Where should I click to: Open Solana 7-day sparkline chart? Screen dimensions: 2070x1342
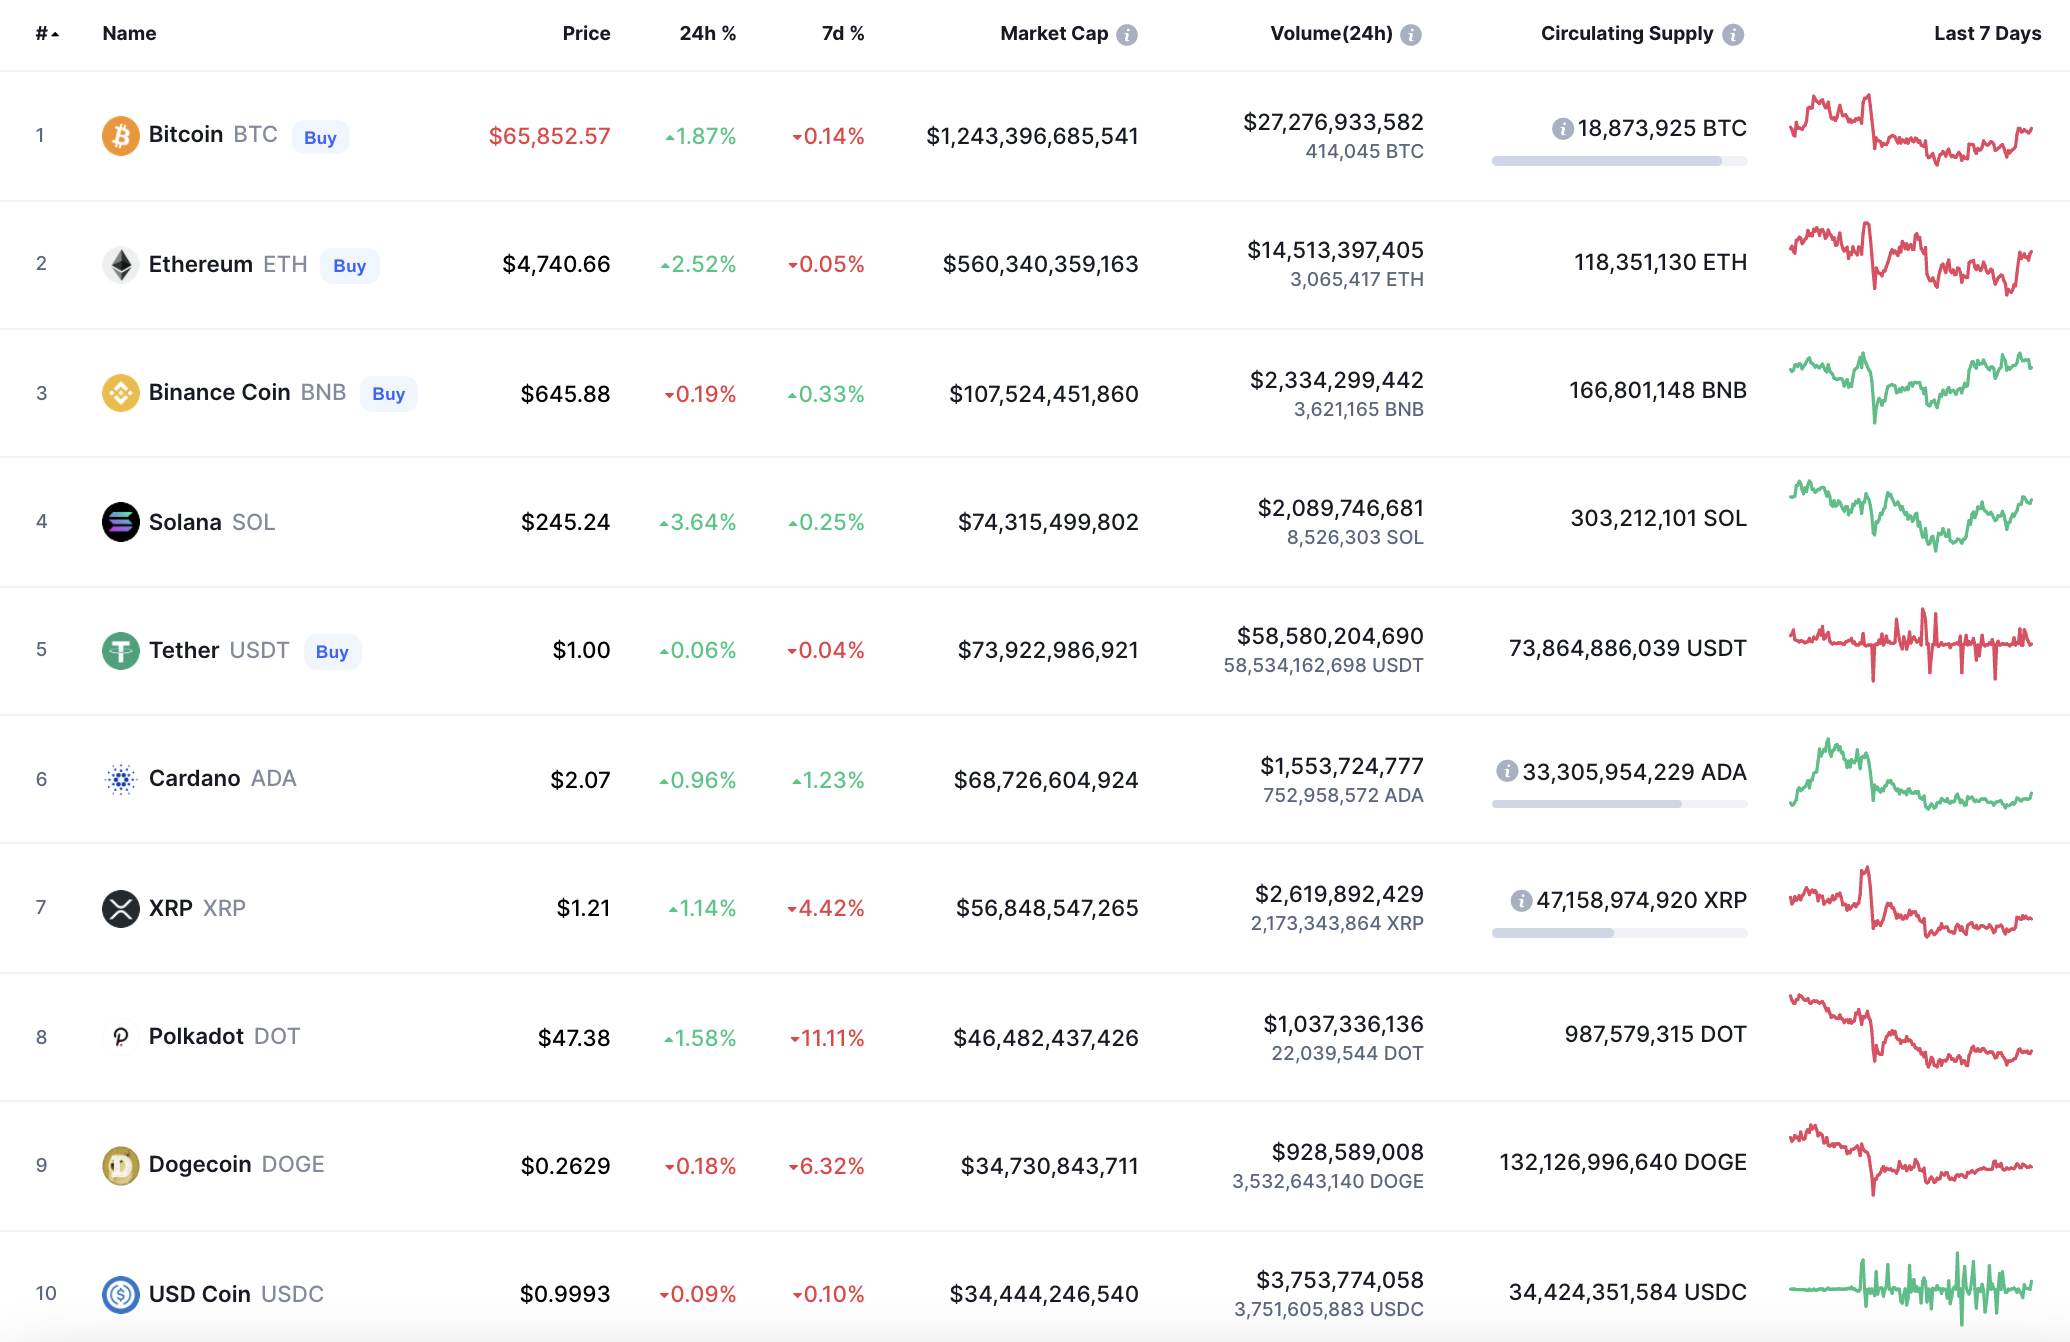1911,515
